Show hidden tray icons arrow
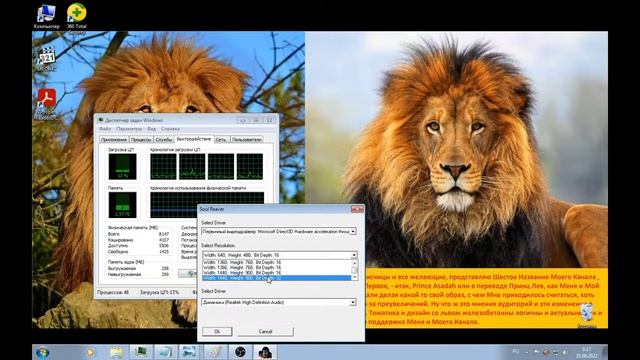Screen dimensions: 640x360 (527, 352)
